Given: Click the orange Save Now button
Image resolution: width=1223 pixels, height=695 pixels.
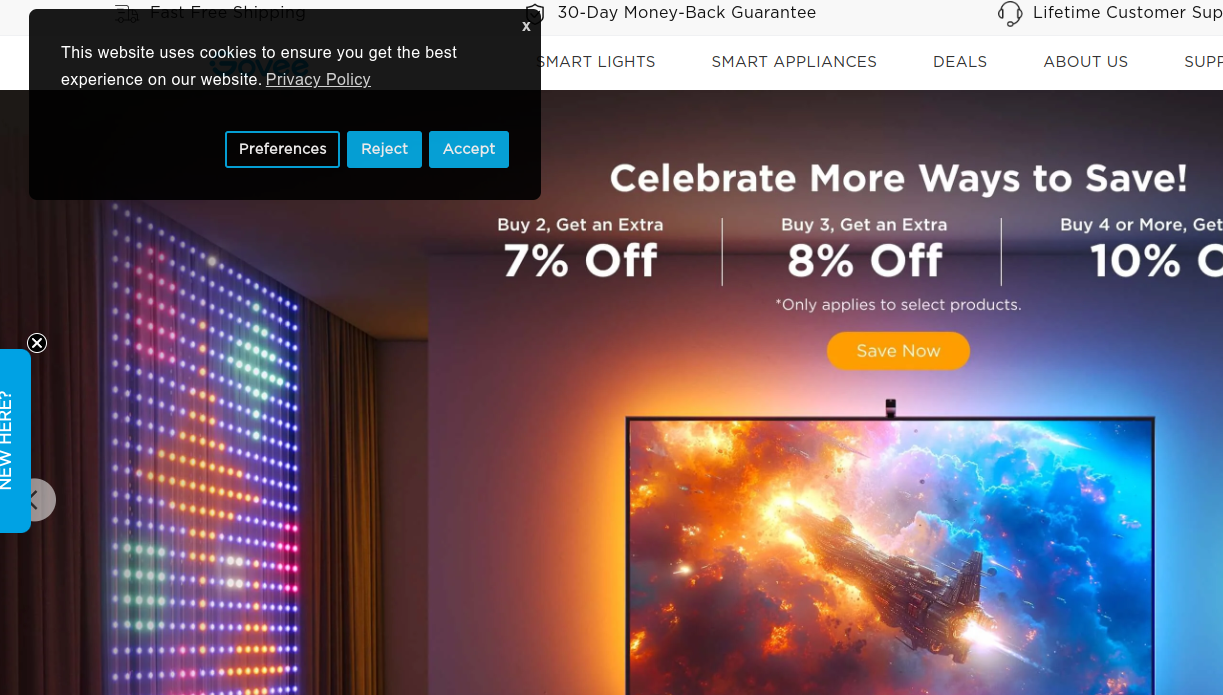Looking at the screenshot, I should [898, 351].
